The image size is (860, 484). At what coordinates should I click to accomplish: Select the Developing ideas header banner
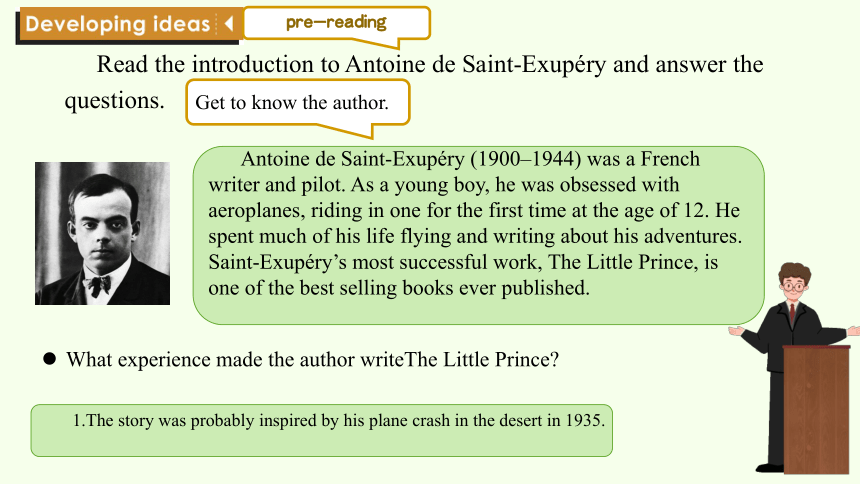(x=129, y=25)
